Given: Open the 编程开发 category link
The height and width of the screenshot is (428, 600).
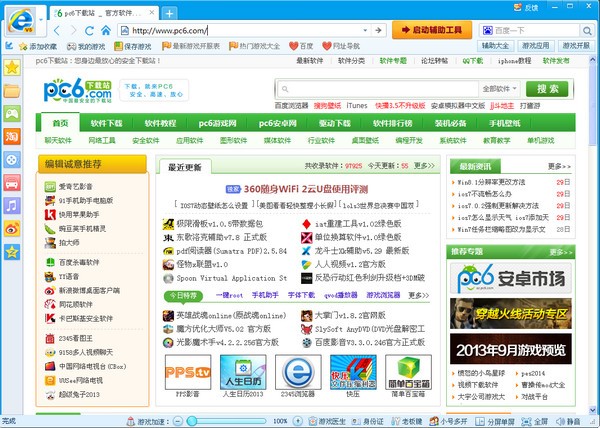Looking at the screenshot, I should pyautogui.click(x=409, y=140).
